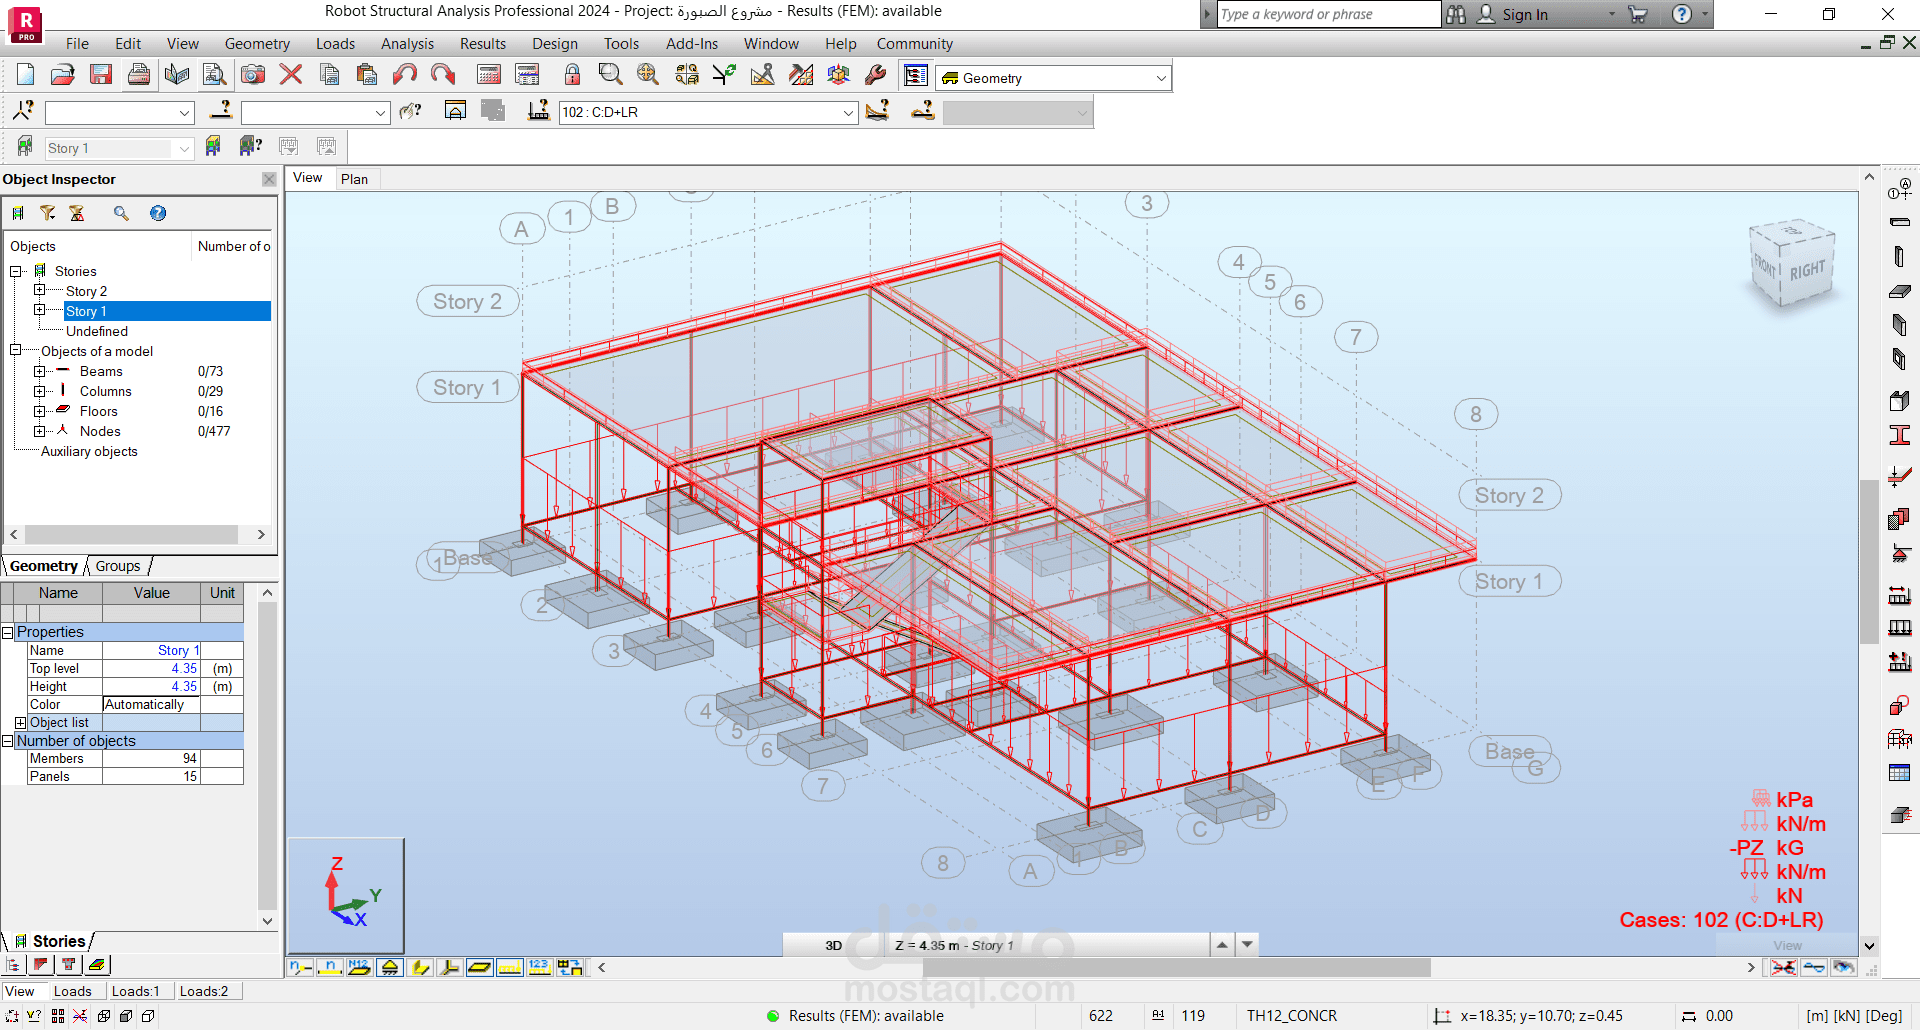Click the Zoom window magnifier icon
Viewport: 1920px width, 1030px height.
(x=610, y=75)
